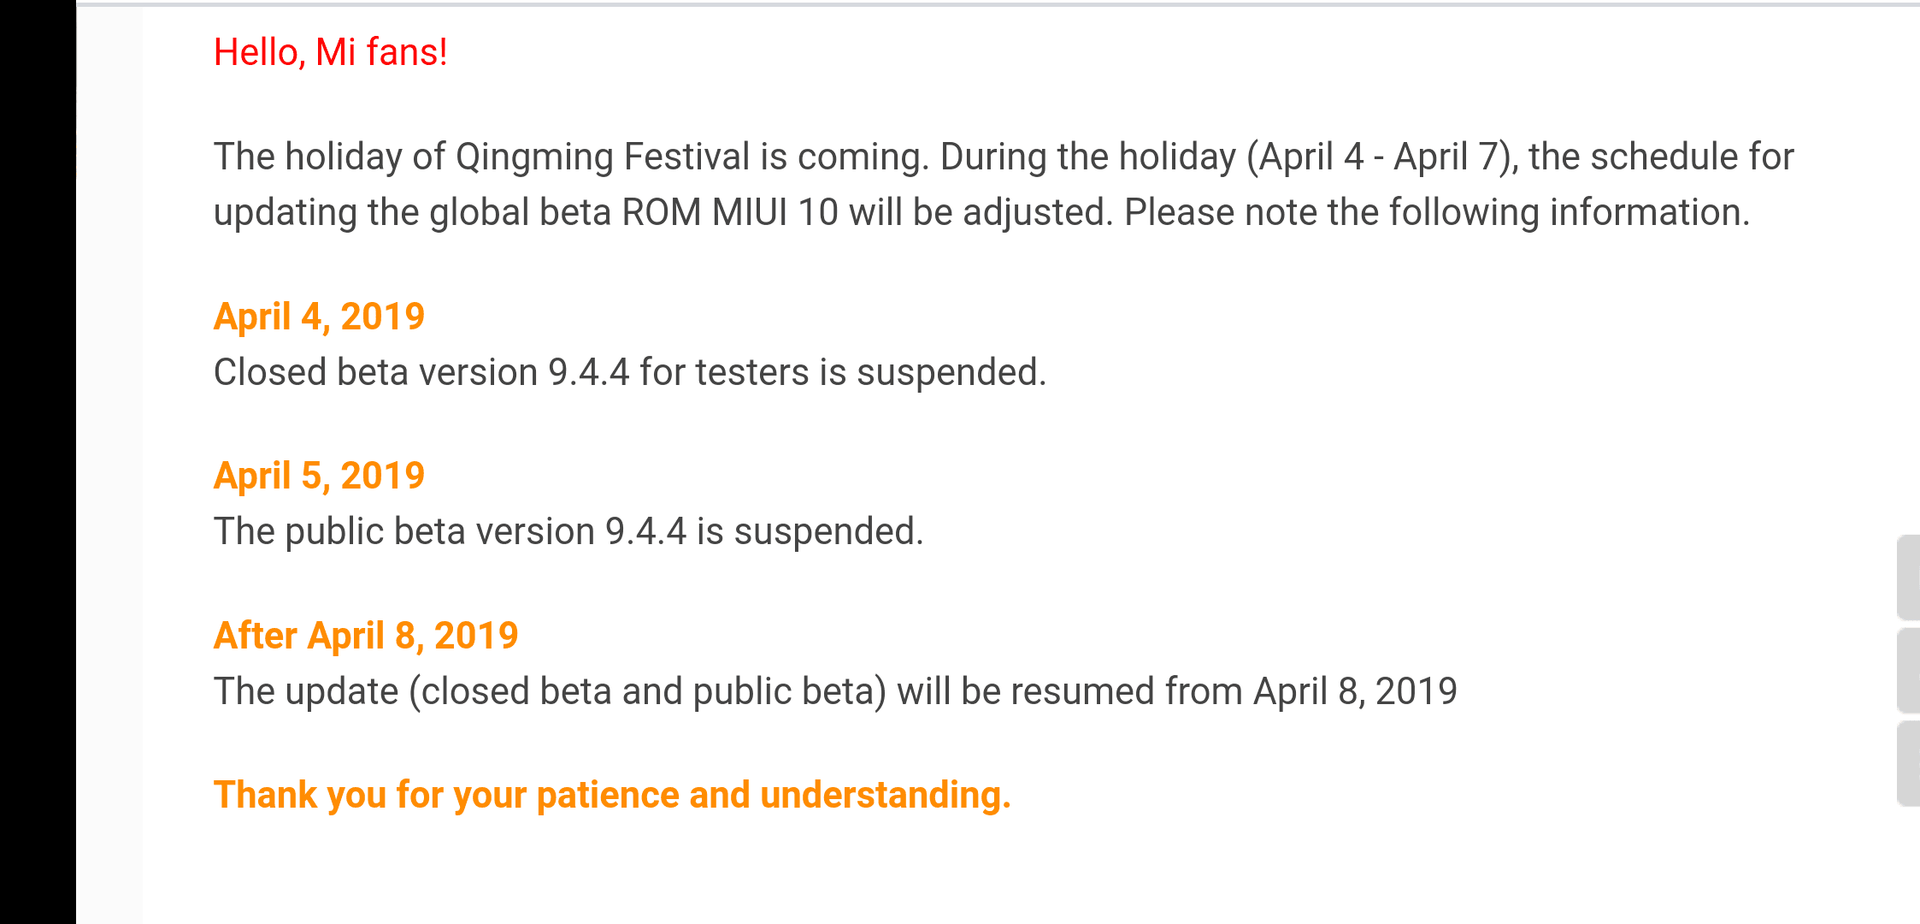Click the "After April 8, 2019" heading
The width and height of the screenshot is (1920, 924).
pyautogui.click(x=366, y=635)
